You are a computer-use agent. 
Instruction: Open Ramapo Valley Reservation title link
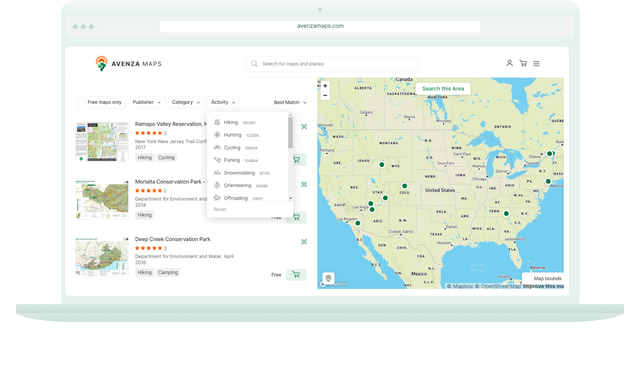[x=171, y=124]
